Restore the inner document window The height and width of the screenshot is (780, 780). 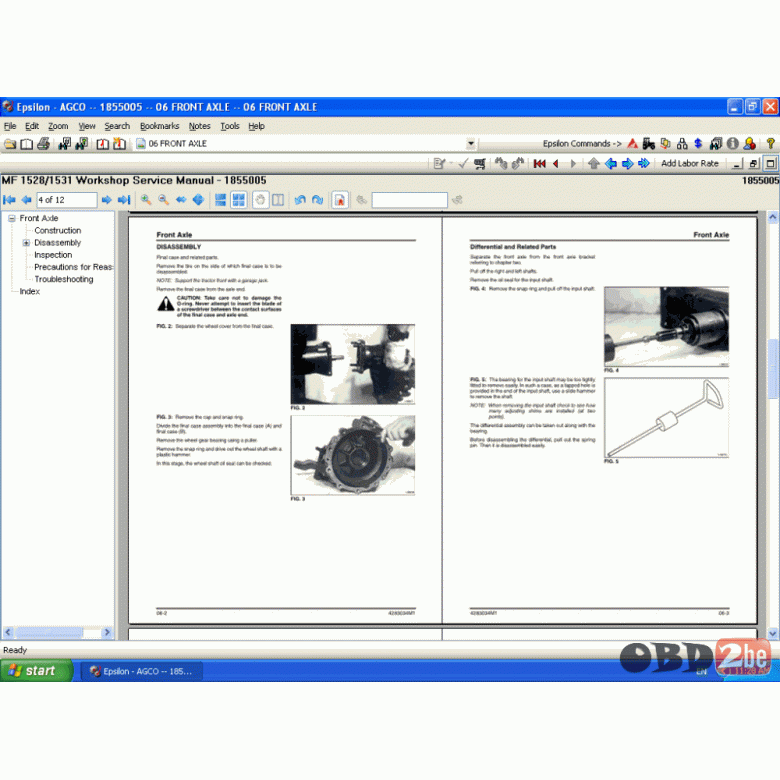pos(754,164)
